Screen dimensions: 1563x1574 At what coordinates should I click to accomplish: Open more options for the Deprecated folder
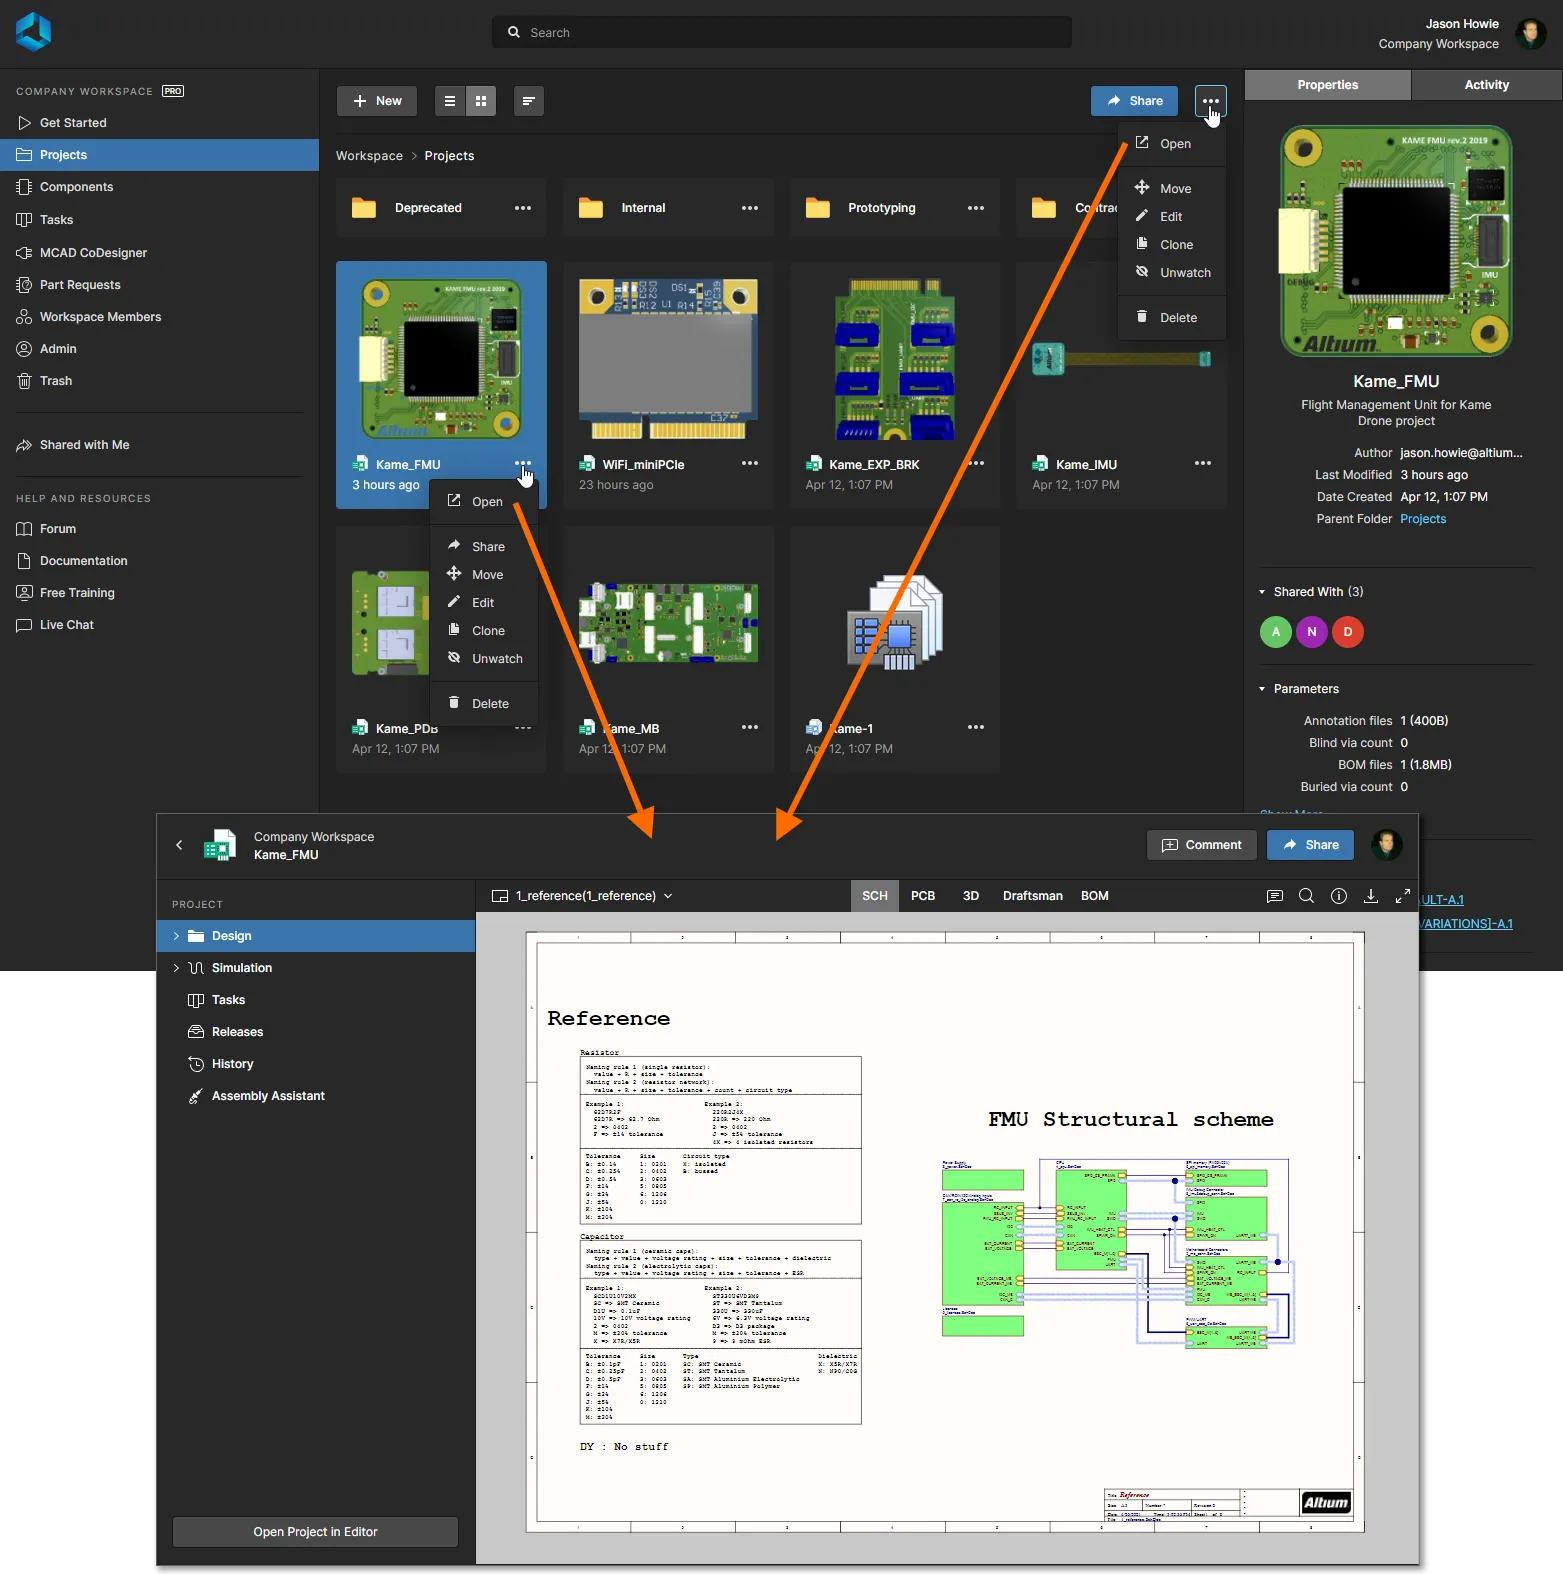[x=523, y=208]
